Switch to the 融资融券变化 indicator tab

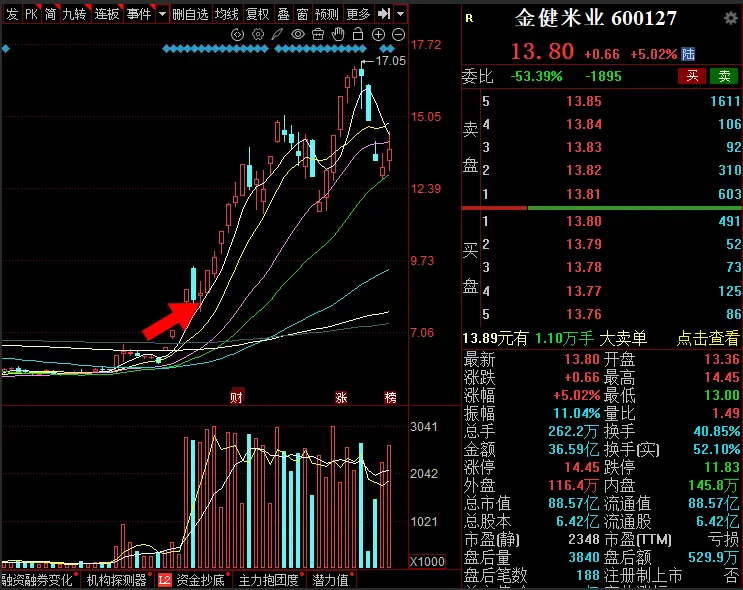pyautogui.click(x=38, y=580)
